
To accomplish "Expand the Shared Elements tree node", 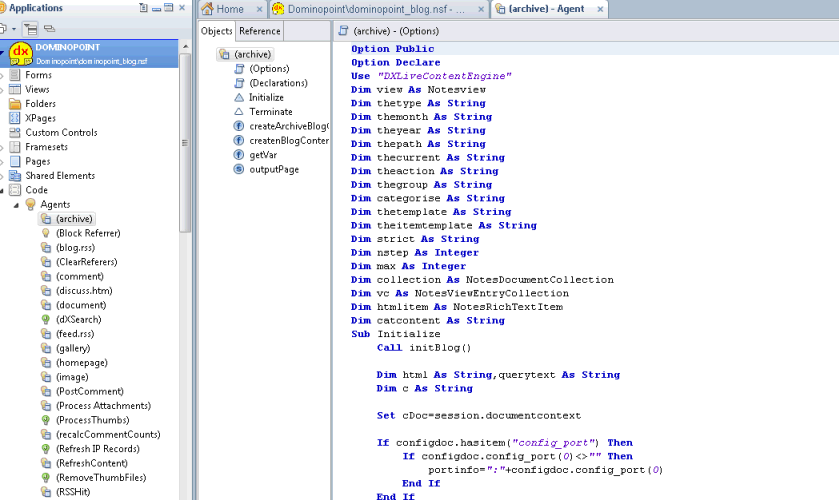I will tap(2, 176).
